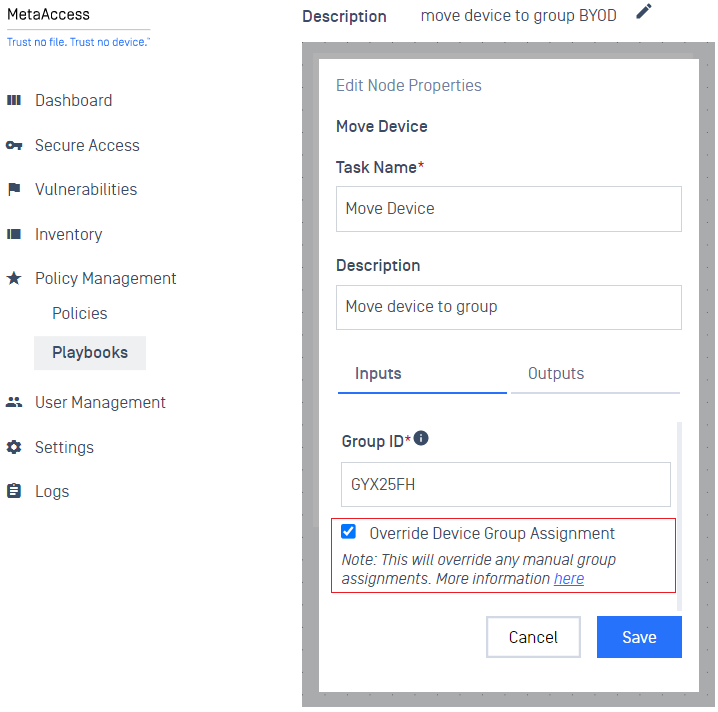This screenshot has width=718, height=712.
Task: Click the Inventory sidebar icon
Action: tap(14, 234)
